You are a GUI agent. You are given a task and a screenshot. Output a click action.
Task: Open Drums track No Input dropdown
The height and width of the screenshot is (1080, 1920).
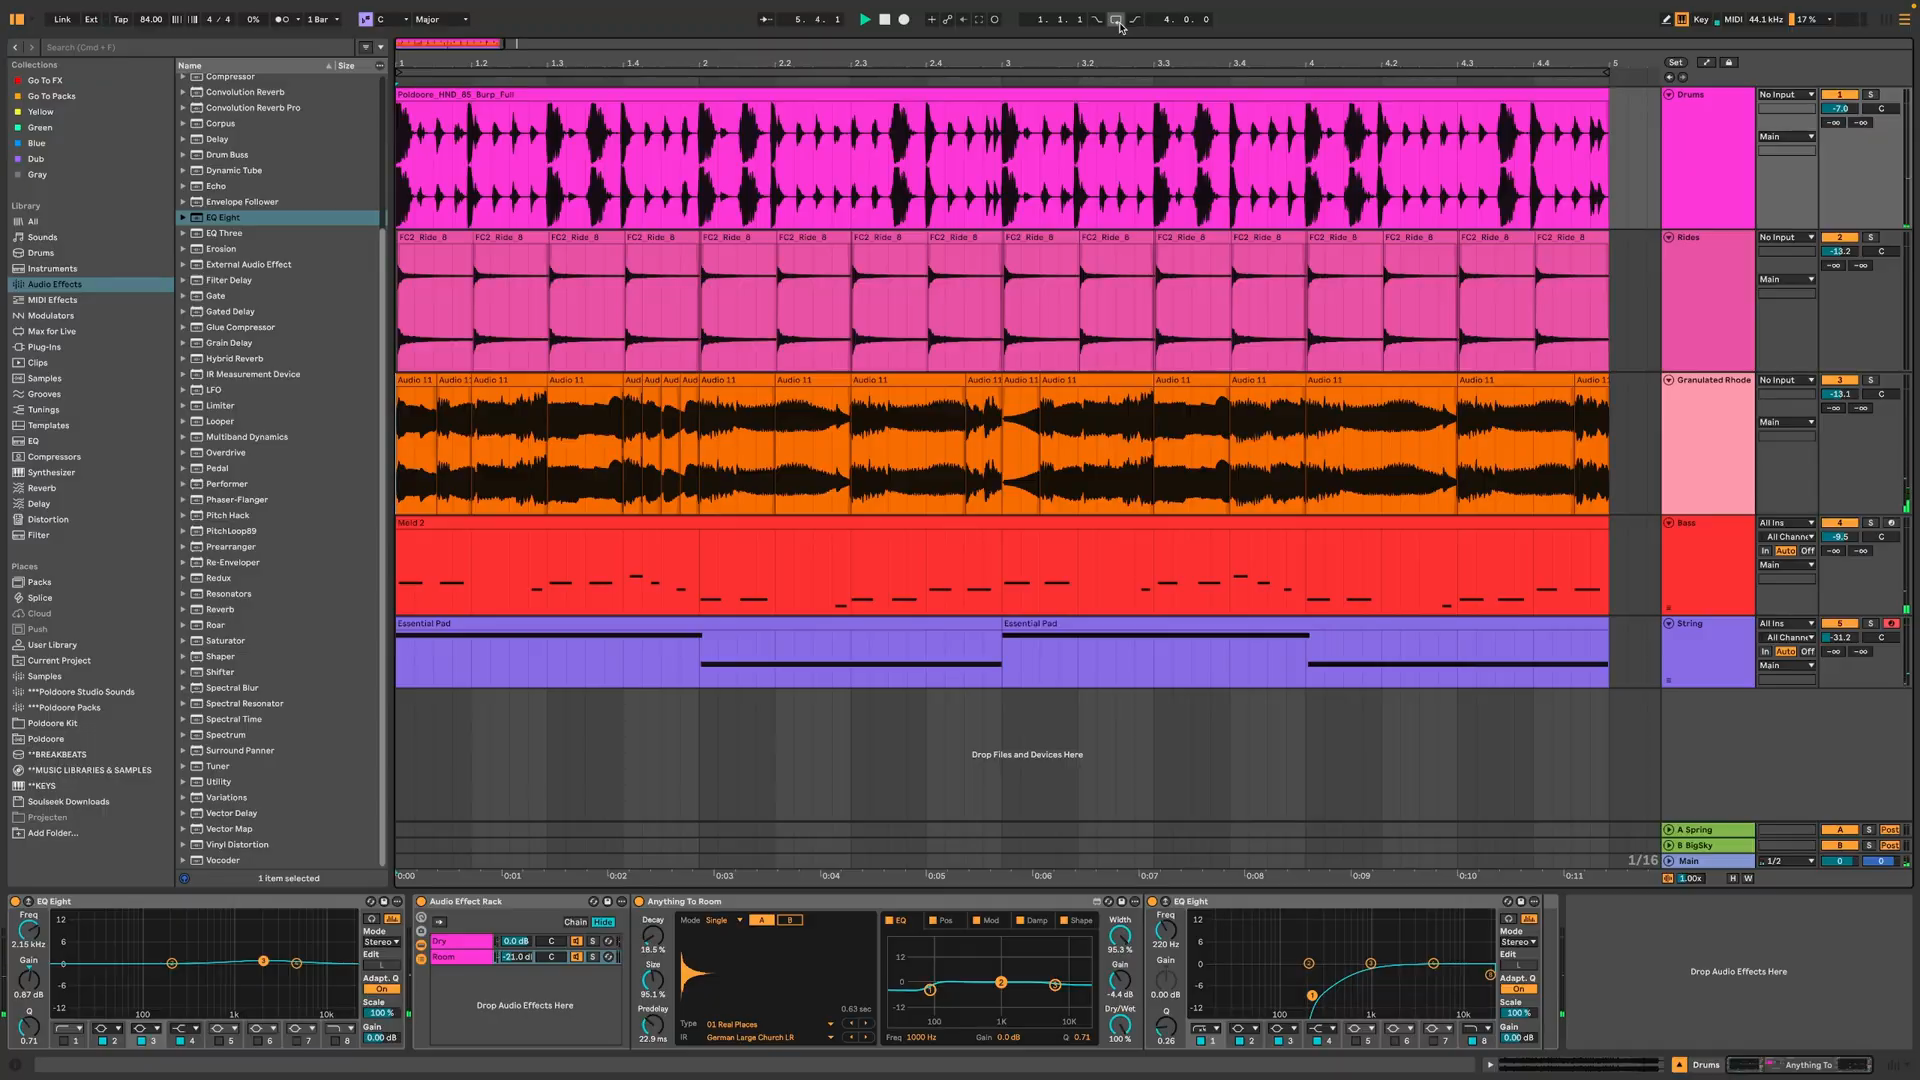coord(1786,95)
